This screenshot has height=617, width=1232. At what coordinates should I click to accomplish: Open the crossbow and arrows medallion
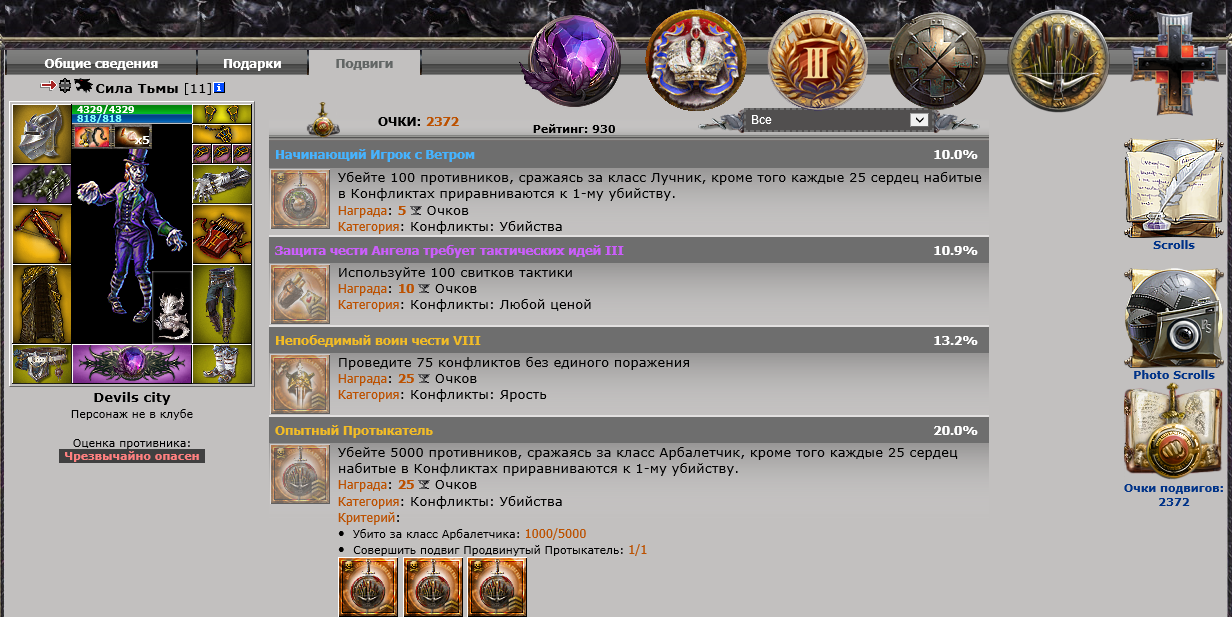1058,59
